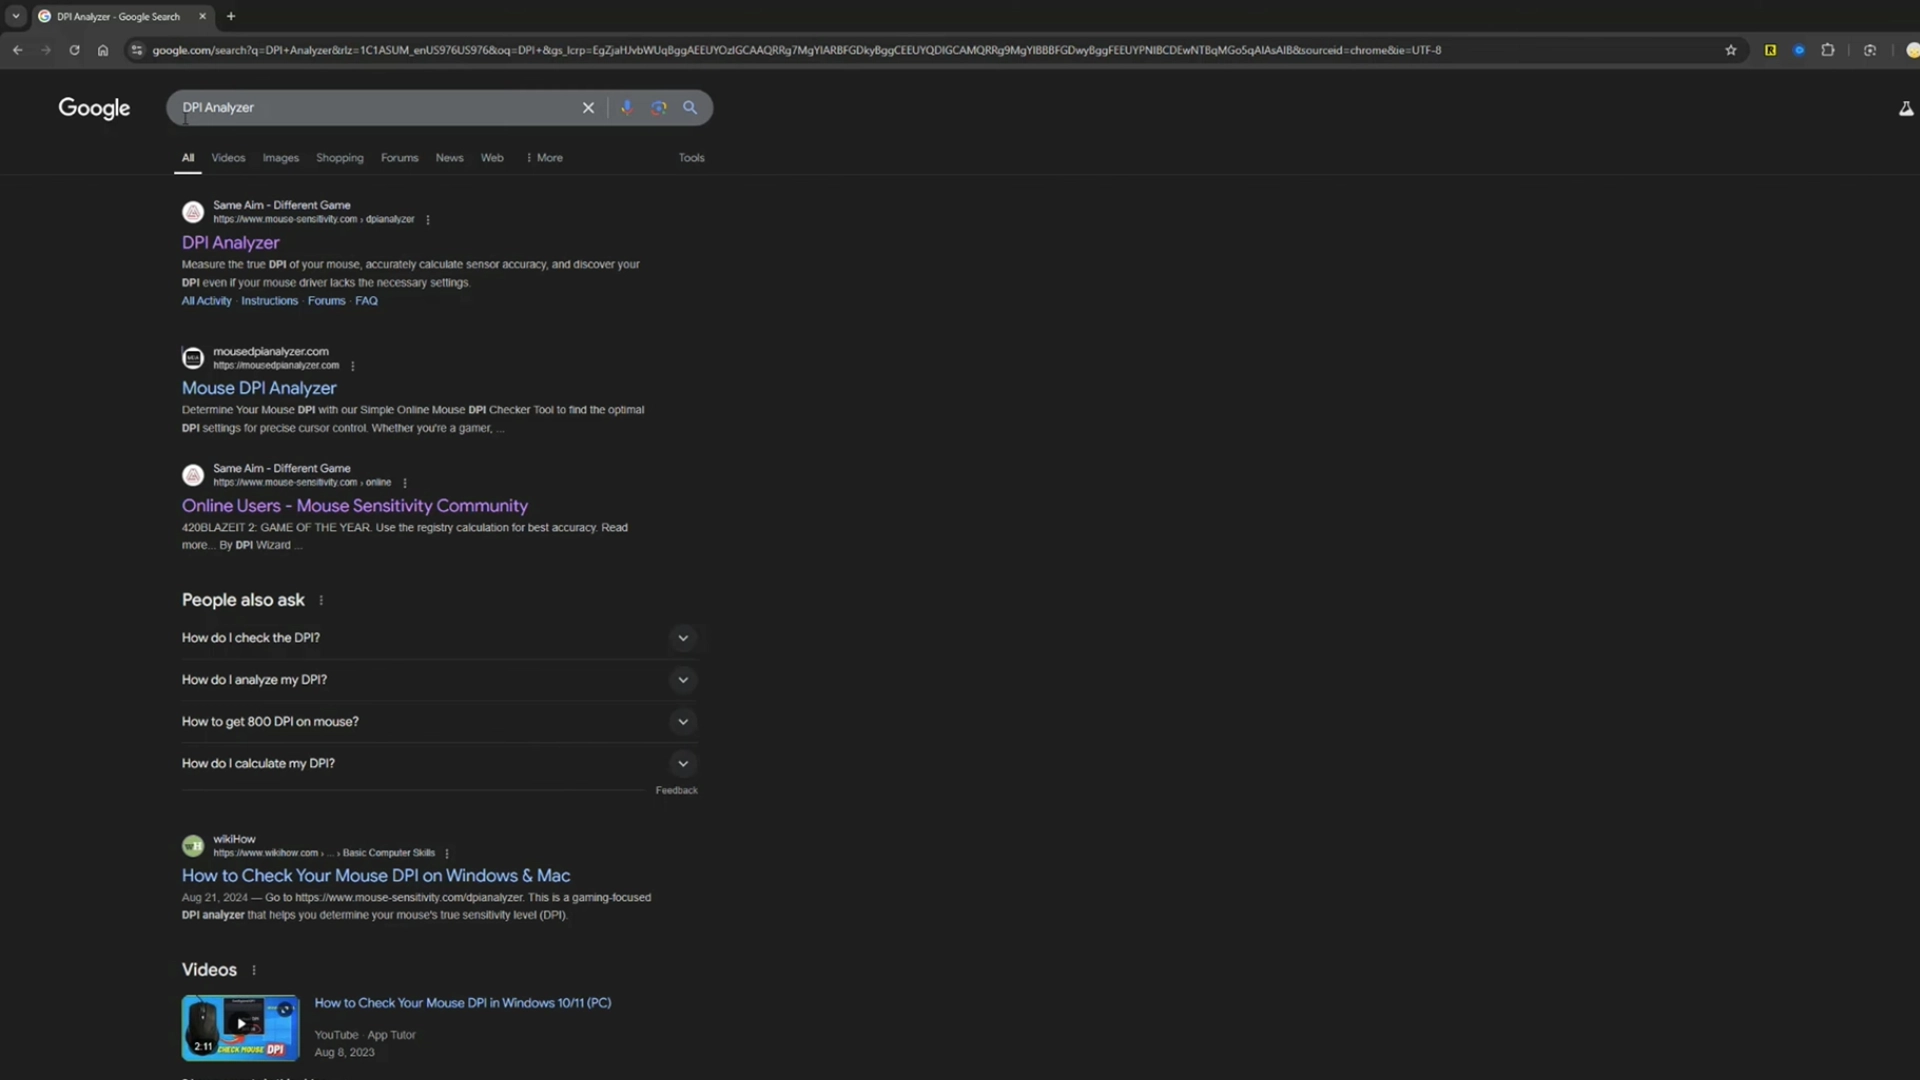Go to the home page icon
Viewport: 1920px width, 1080px height.
tap(103, 50)
